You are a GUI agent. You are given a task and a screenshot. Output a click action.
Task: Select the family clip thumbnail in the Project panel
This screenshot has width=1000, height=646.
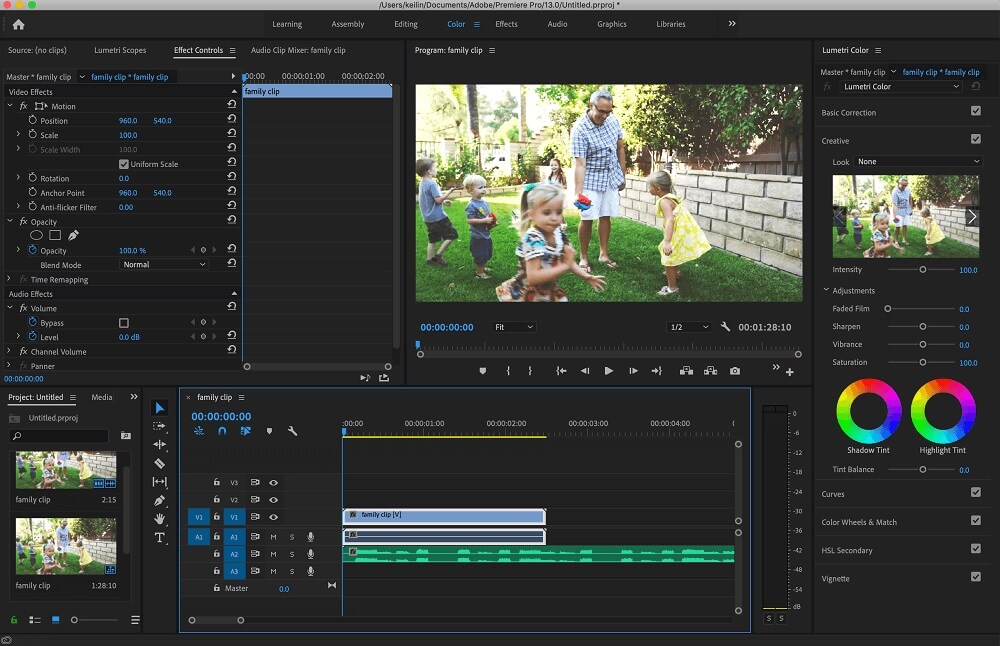coord(66,470)
